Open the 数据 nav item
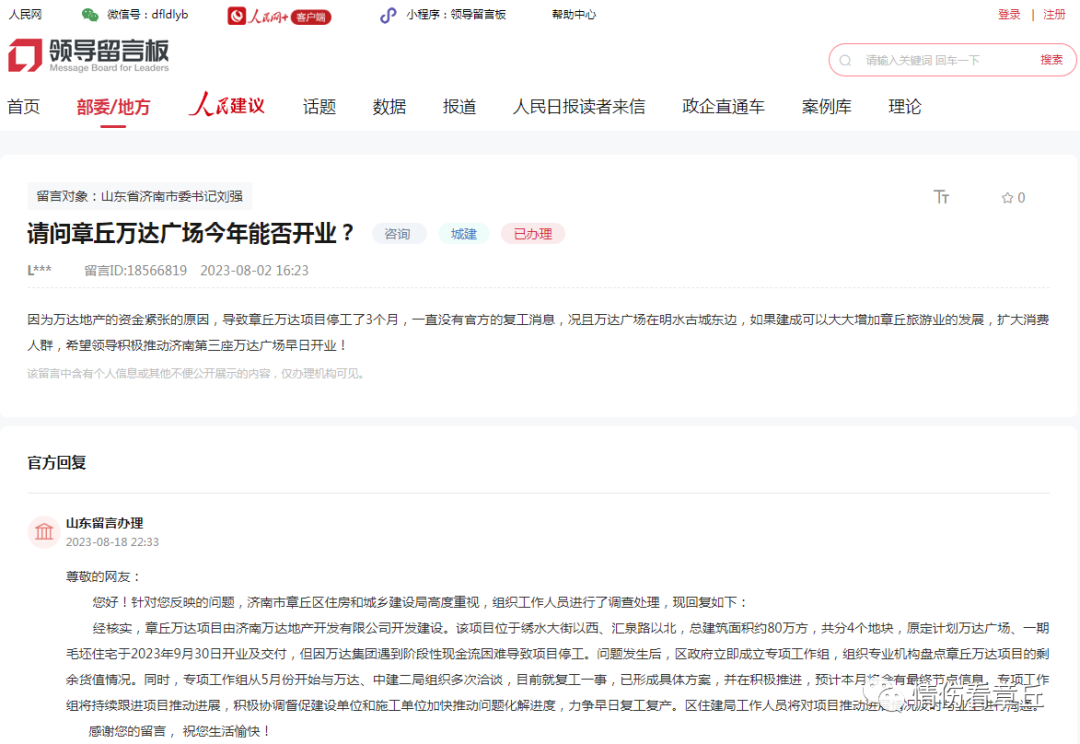The image size is (1080, 744). (389, 107)
